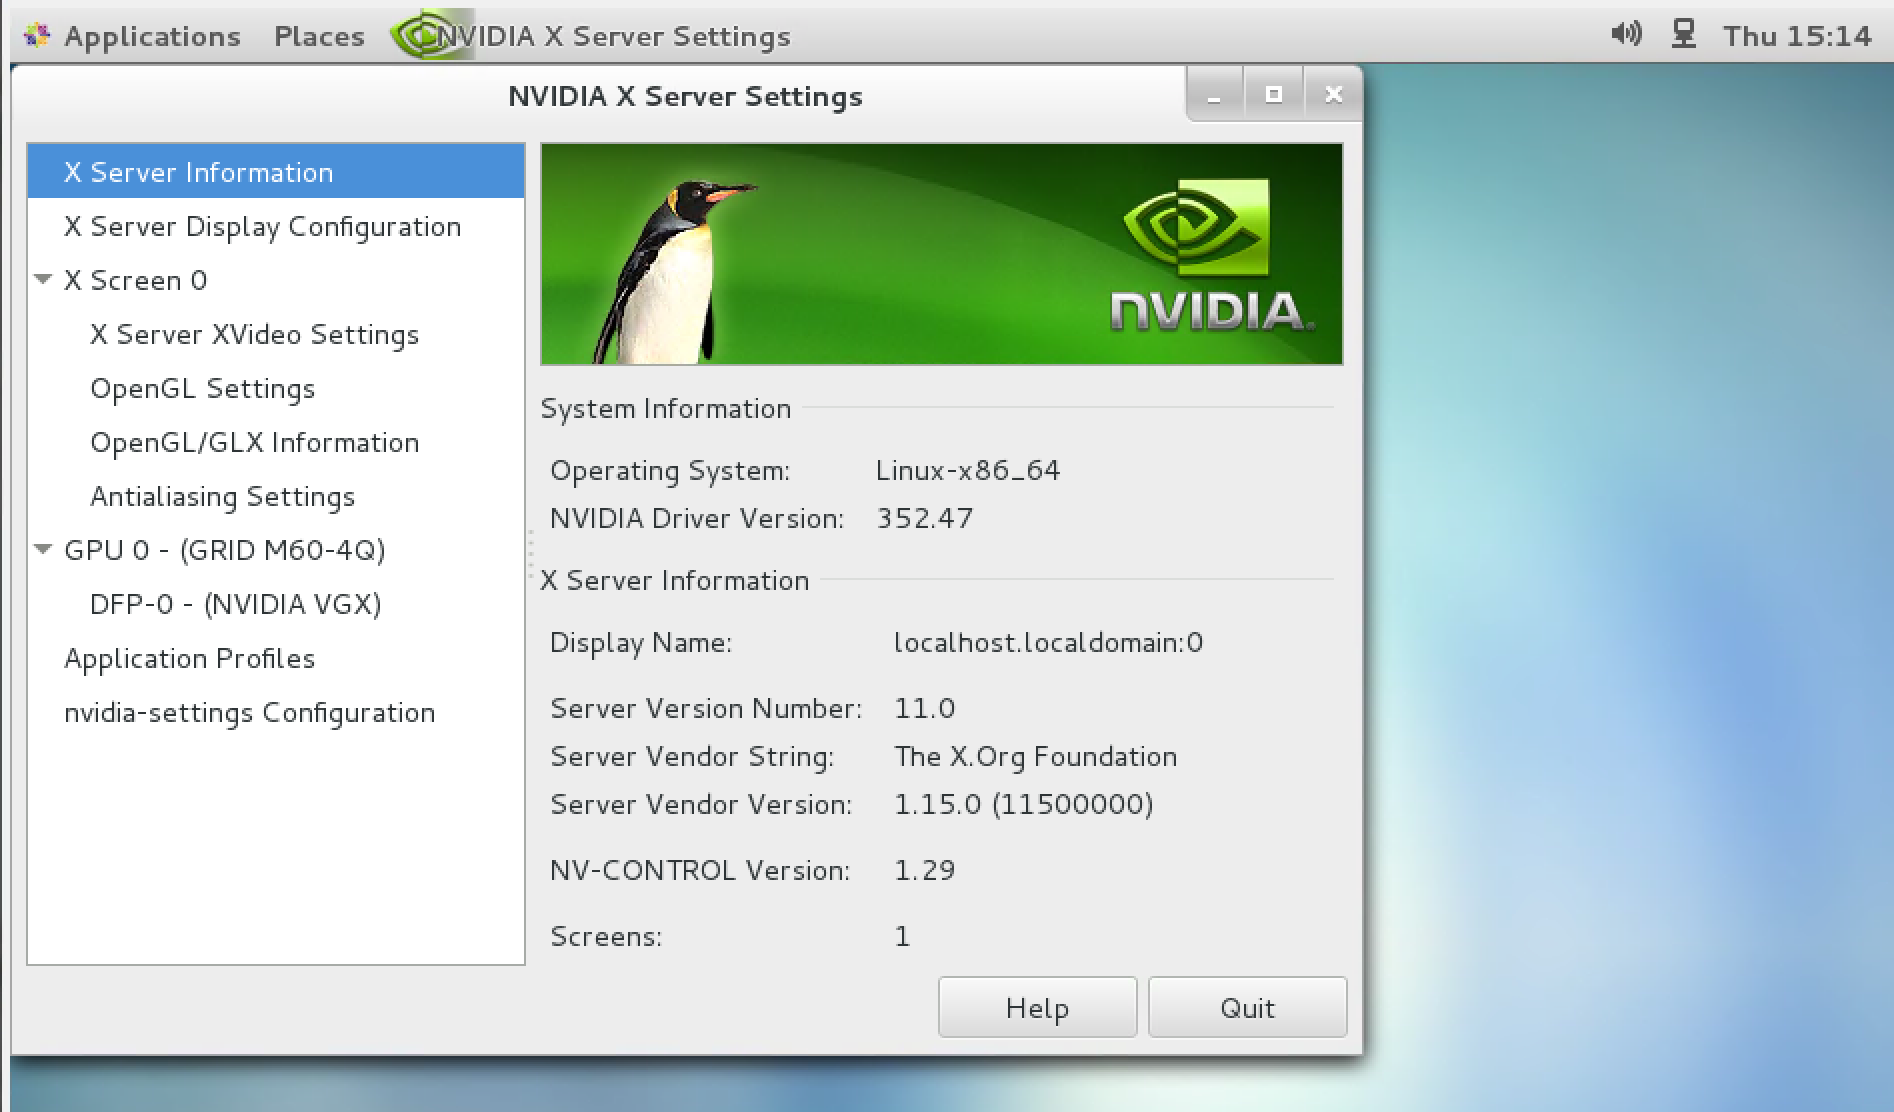Open Antialiasing Settings

point(222,496)
